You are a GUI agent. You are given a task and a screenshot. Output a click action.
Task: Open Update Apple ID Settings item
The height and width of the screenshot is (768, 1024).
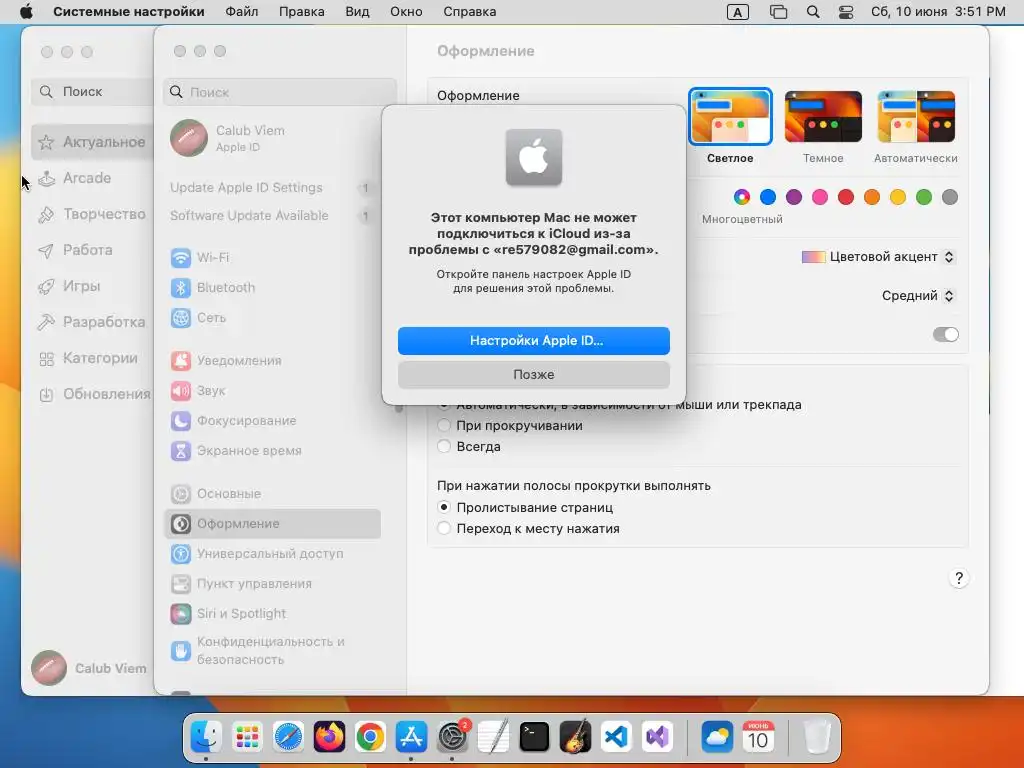[272, 188]
